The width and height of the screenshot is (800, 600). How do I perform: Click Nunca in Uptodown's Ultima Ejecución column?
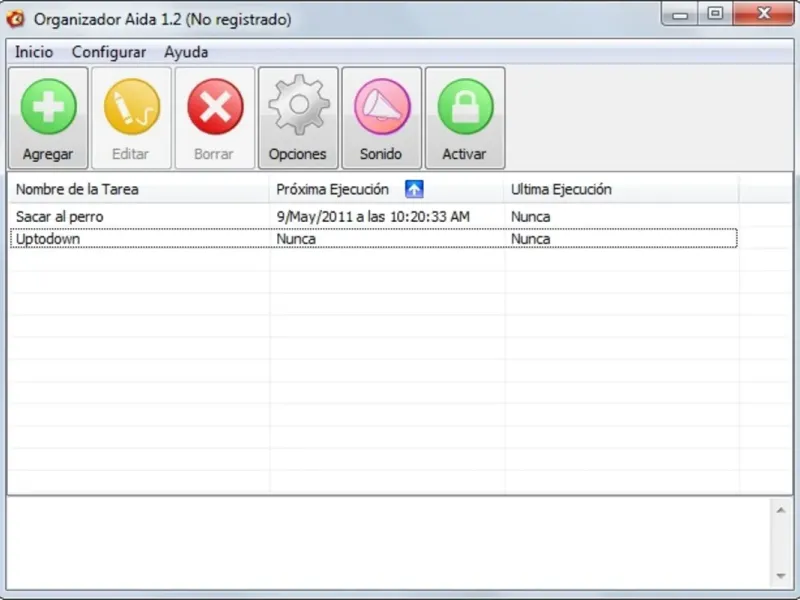pyautogui.click(x=531, y=239)
